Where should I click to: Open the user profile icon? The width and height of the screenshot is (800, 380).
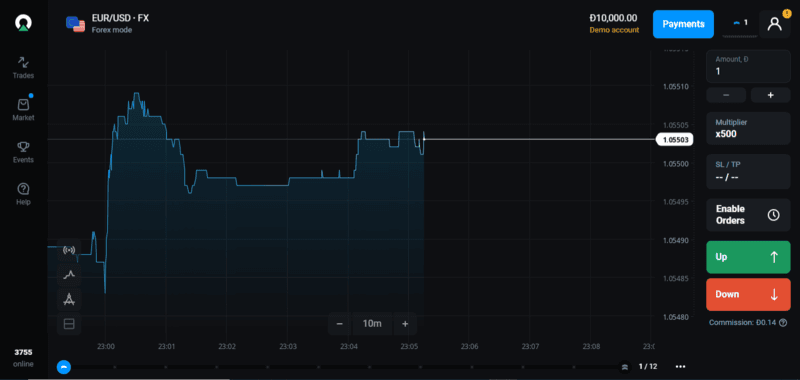(x=774, y=24)
